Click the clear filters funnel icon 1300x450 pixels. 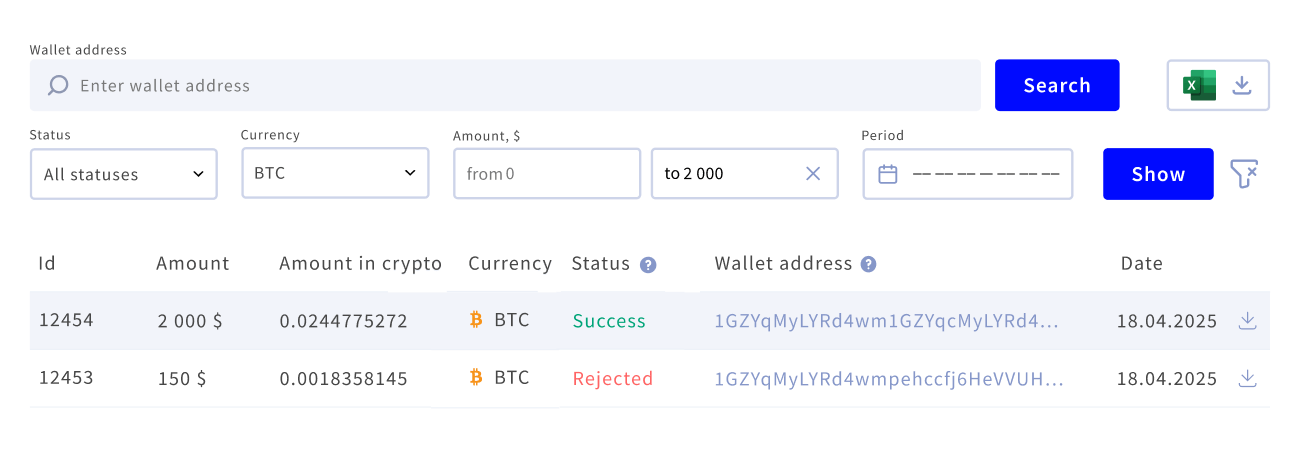pos(1243,174)
